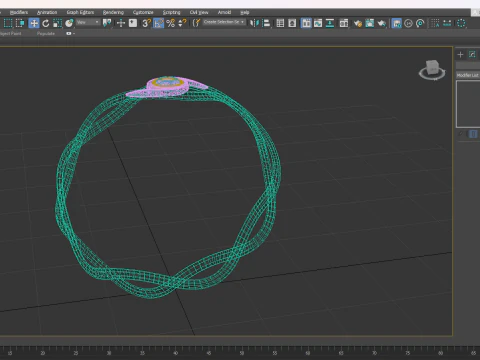The height and width of the screenshot is (360, 480).
Task: Click the Render Production teapot icon
Action: [x=382, y=23]
